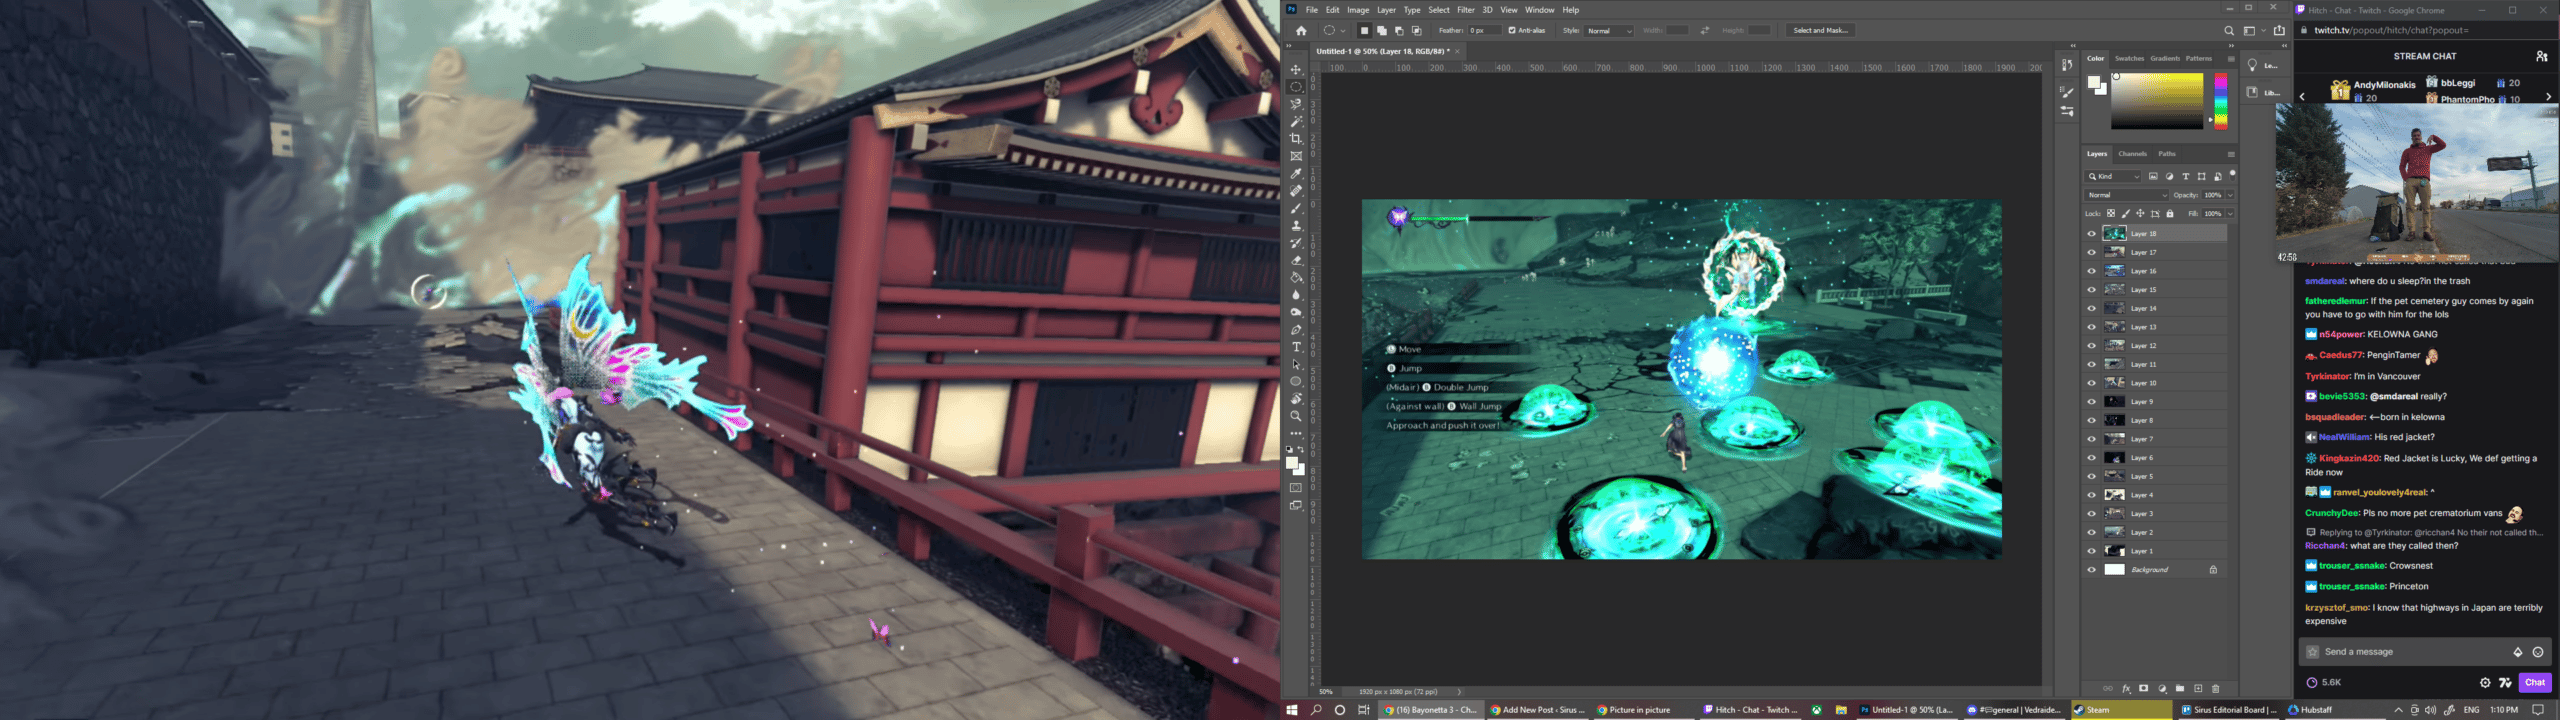Open the Style dropdown set to Normal
Image resolution: width=2560 pixels, height=720 pixels.
pyautogui.click(x=1610, y=31)
